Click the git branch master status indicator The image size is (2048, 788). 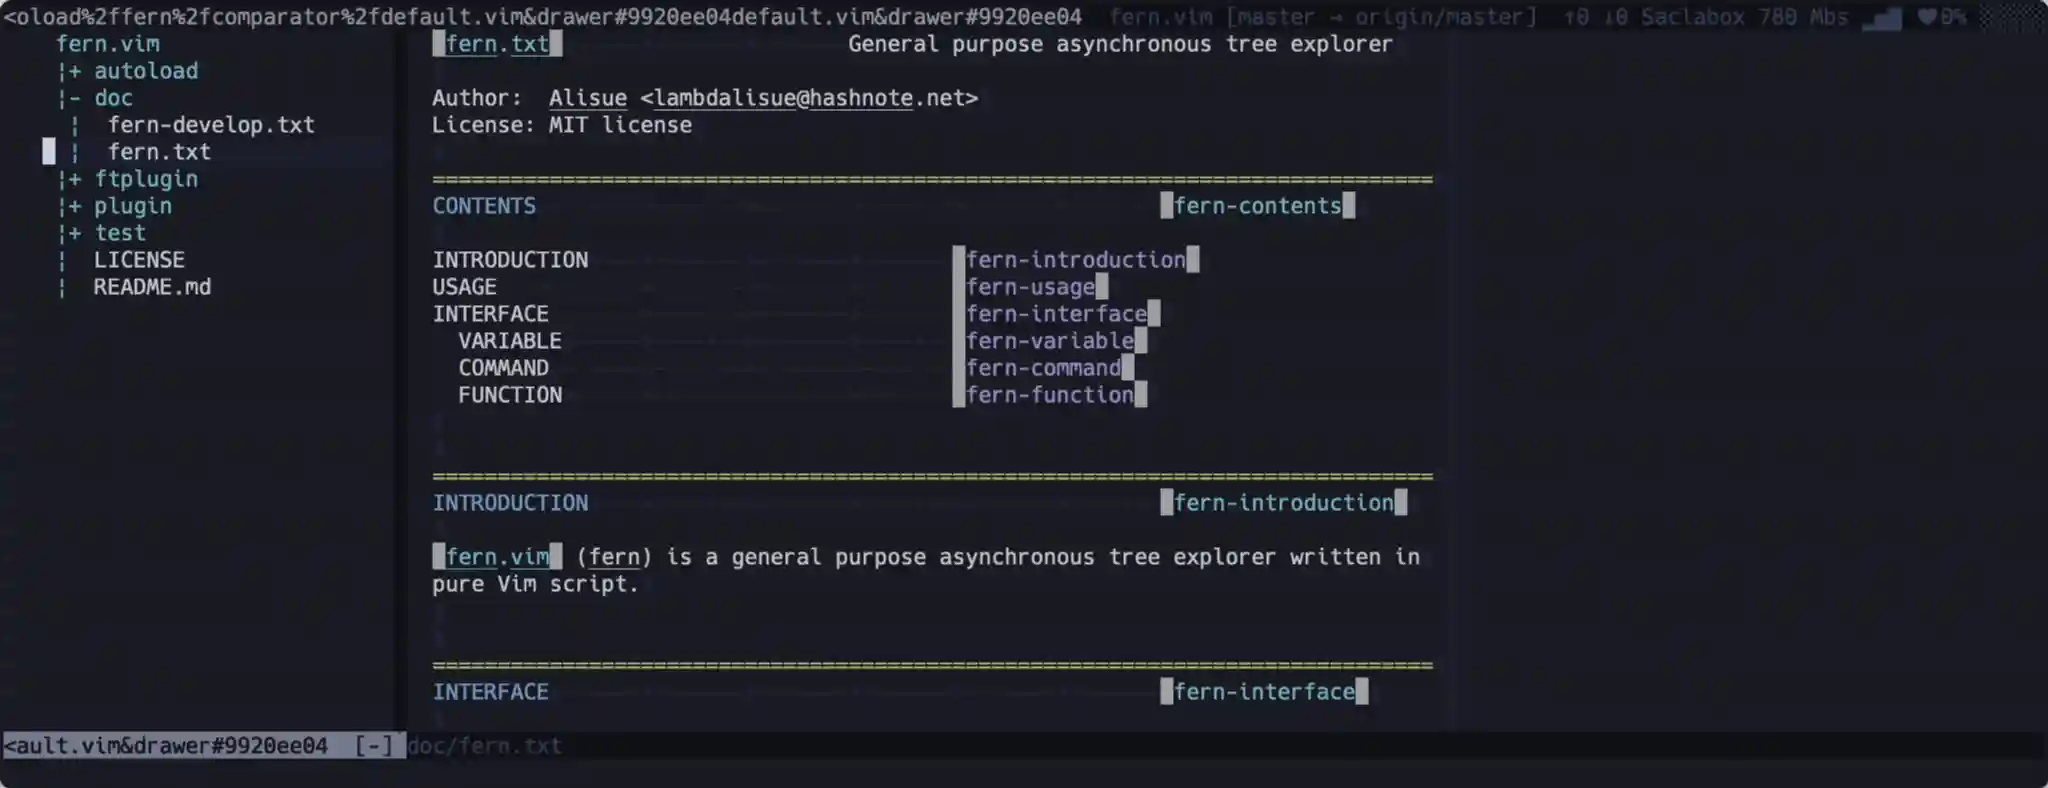[x=1322, y=17]
